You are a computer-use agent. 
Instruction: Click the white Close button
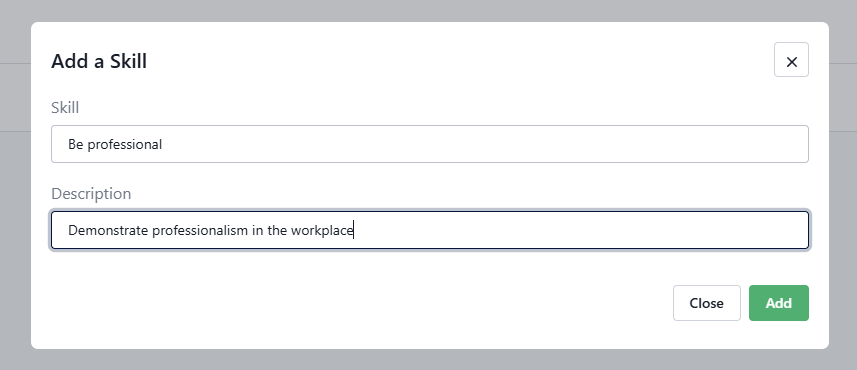point(707,303)
